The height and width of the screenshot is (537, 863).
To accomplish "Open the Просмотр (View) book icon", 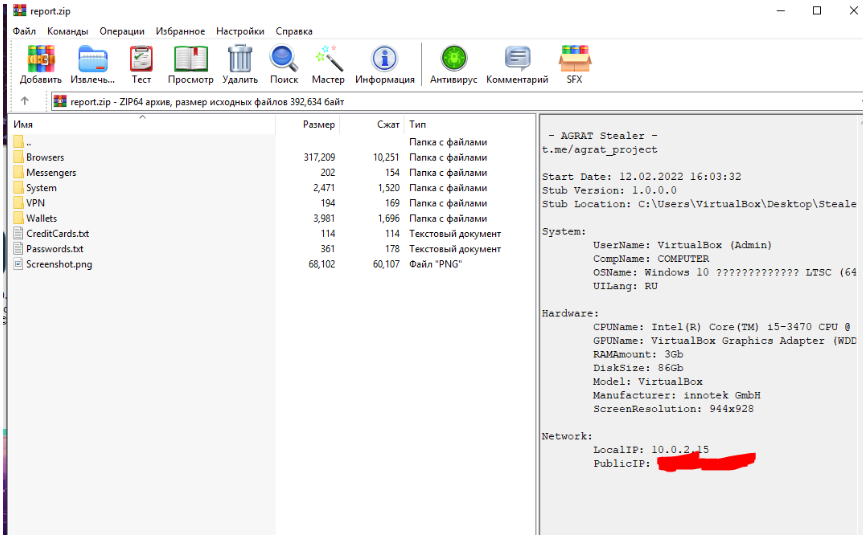I will tap(190, 59).
